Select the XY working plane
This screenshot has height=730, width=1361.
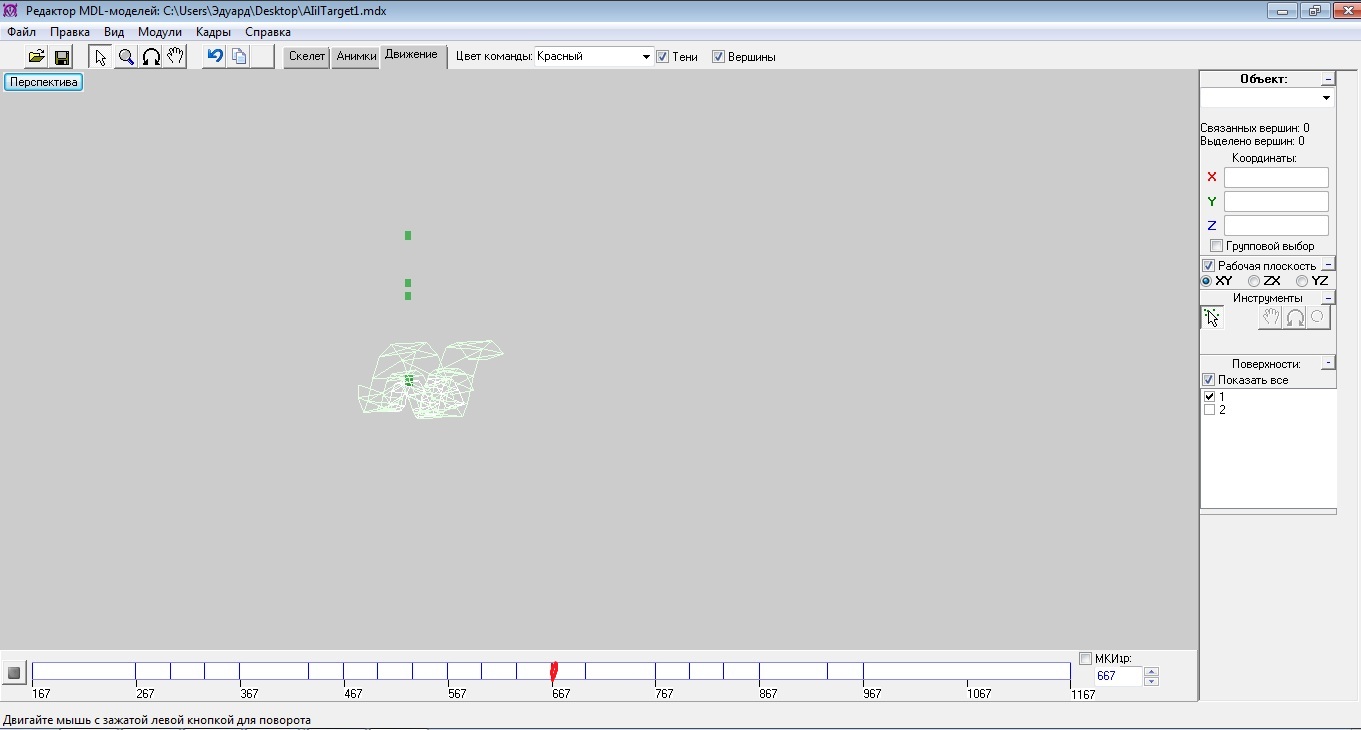1207,282
